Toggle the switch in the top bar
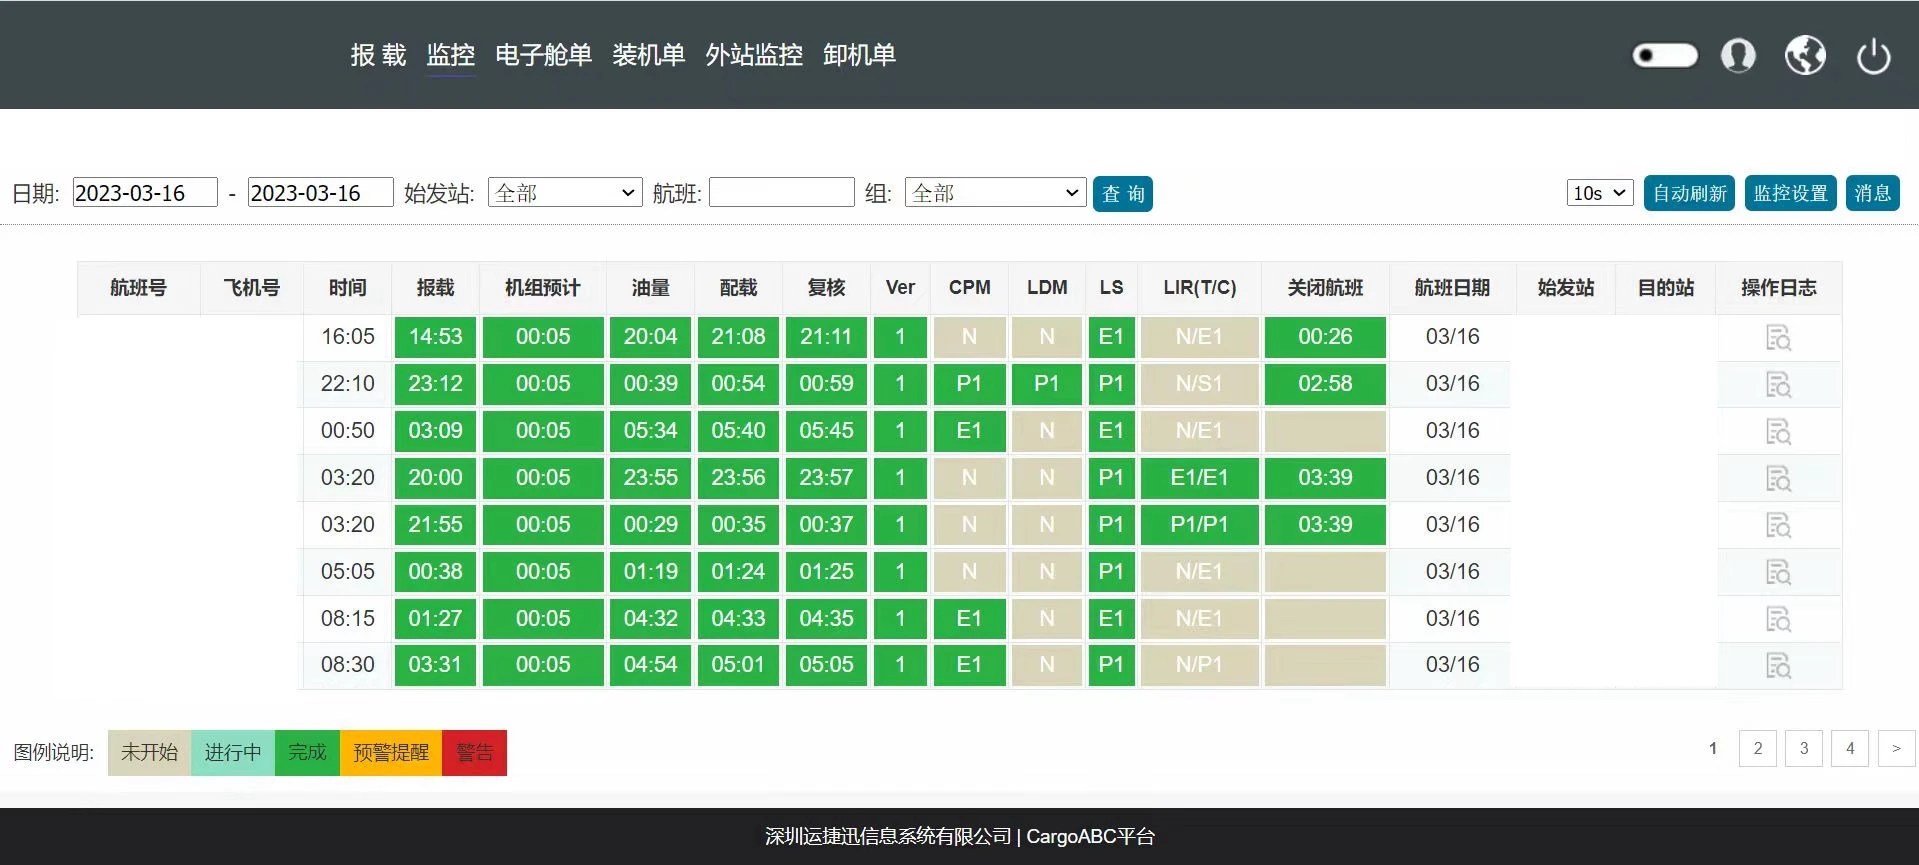 (x=1665, y=55)
